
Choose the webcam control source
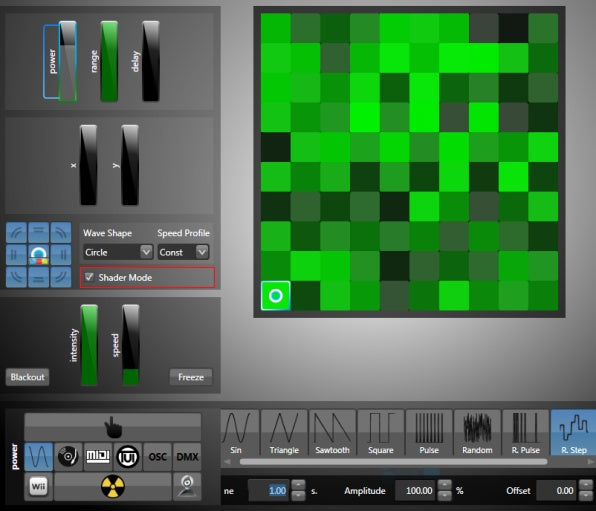(187, 486)
